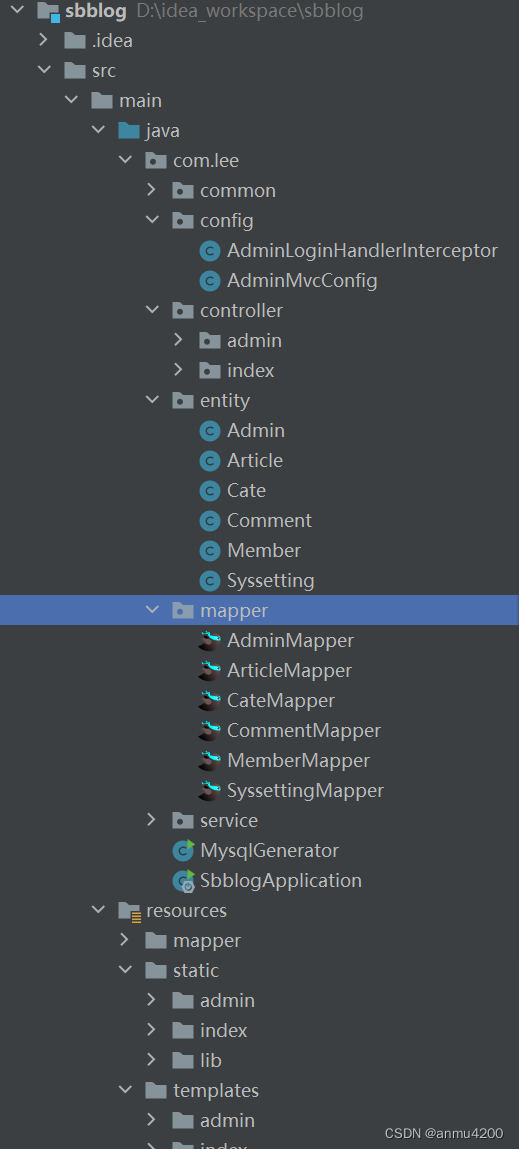Screen dimensions: 519x1149
Task: Collapse the resources folder chevron
Action: pyautogui.click(x=98, y=910)
